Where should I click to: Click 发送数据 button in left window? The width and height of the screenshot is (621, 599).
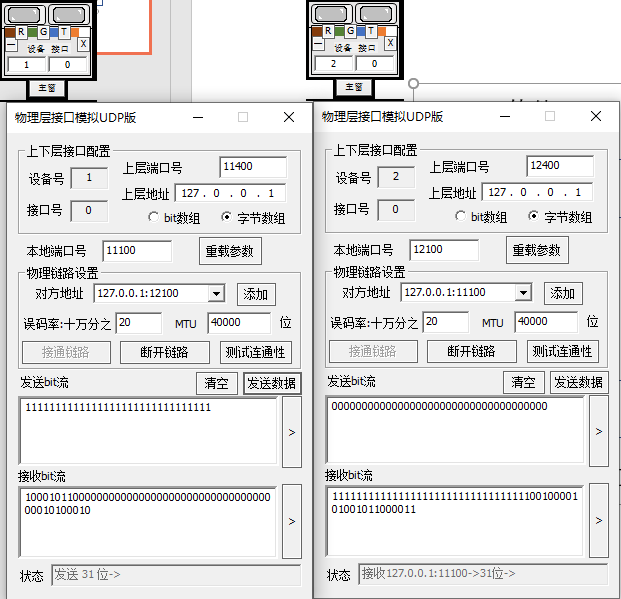272,383
